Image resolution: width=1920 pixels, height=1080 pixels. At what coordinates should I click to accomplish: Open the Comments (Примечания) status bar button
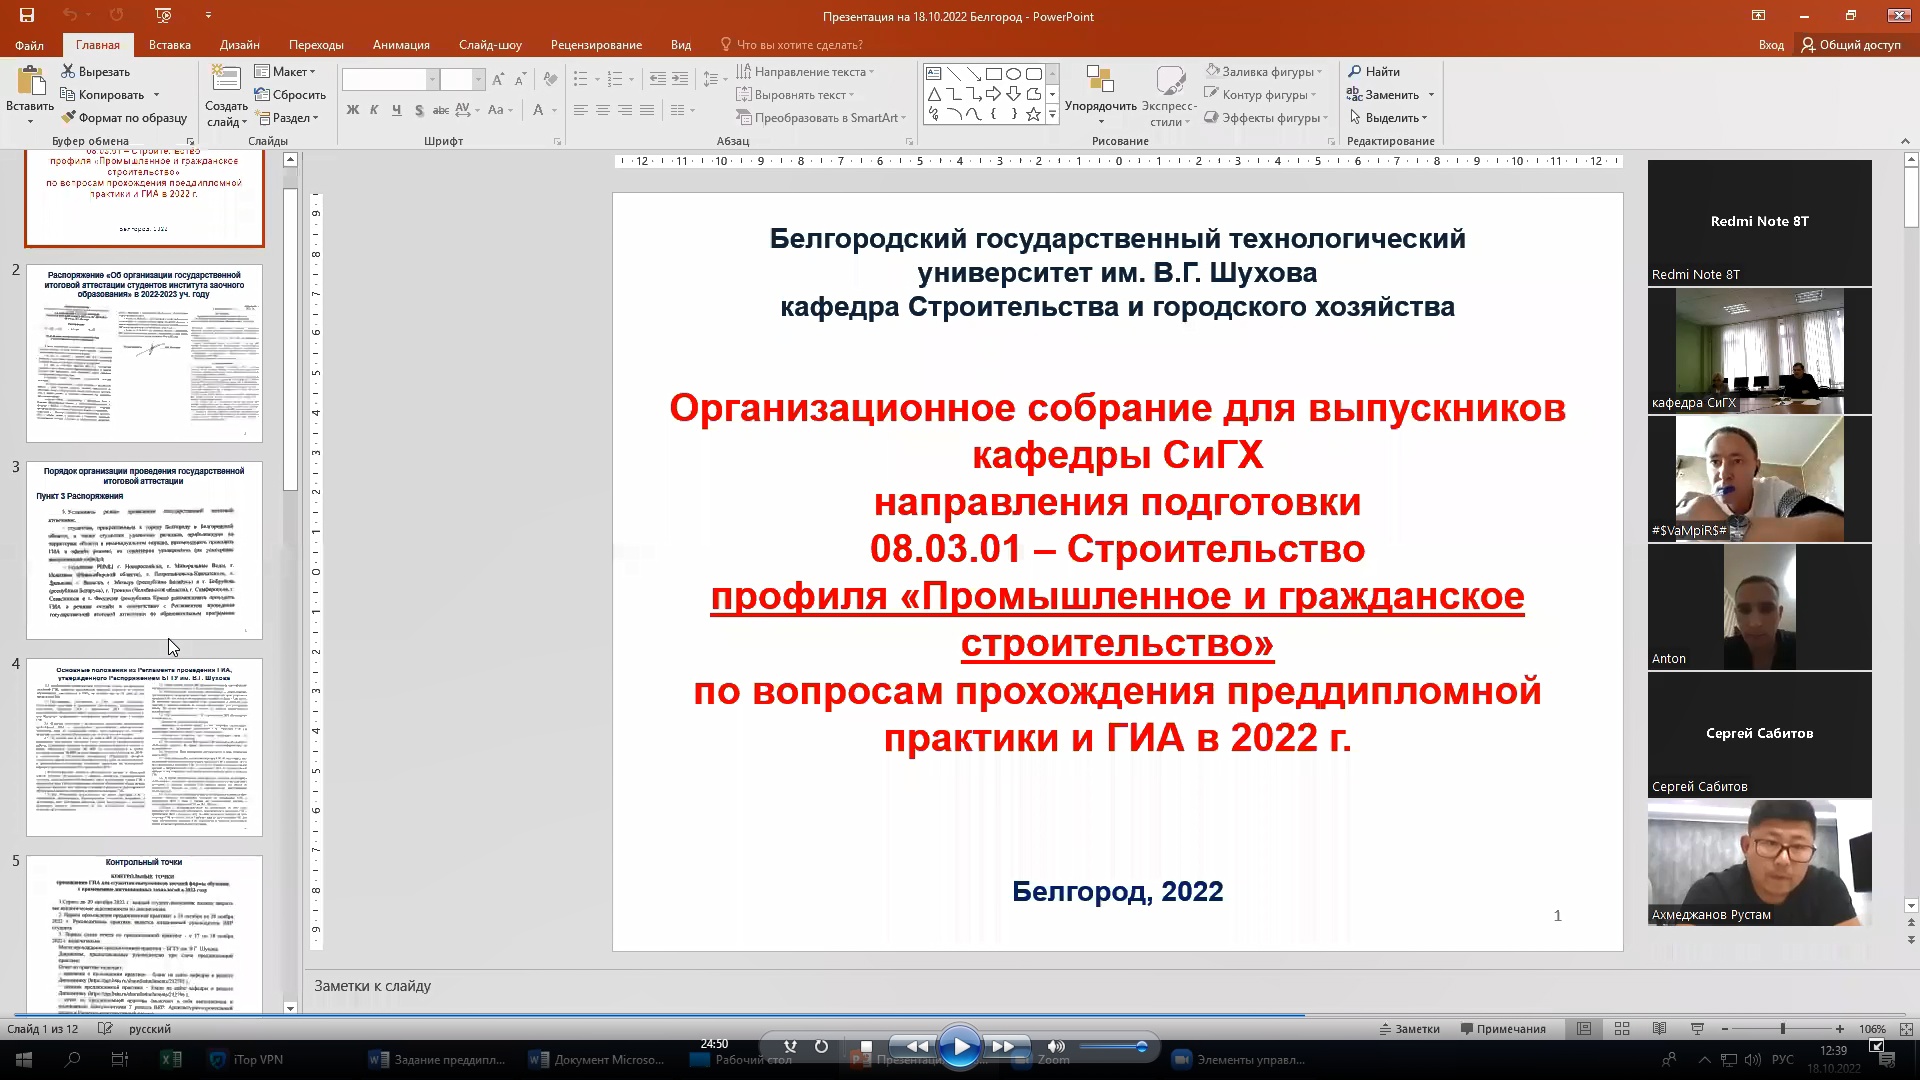(x=1503, y=1028)
